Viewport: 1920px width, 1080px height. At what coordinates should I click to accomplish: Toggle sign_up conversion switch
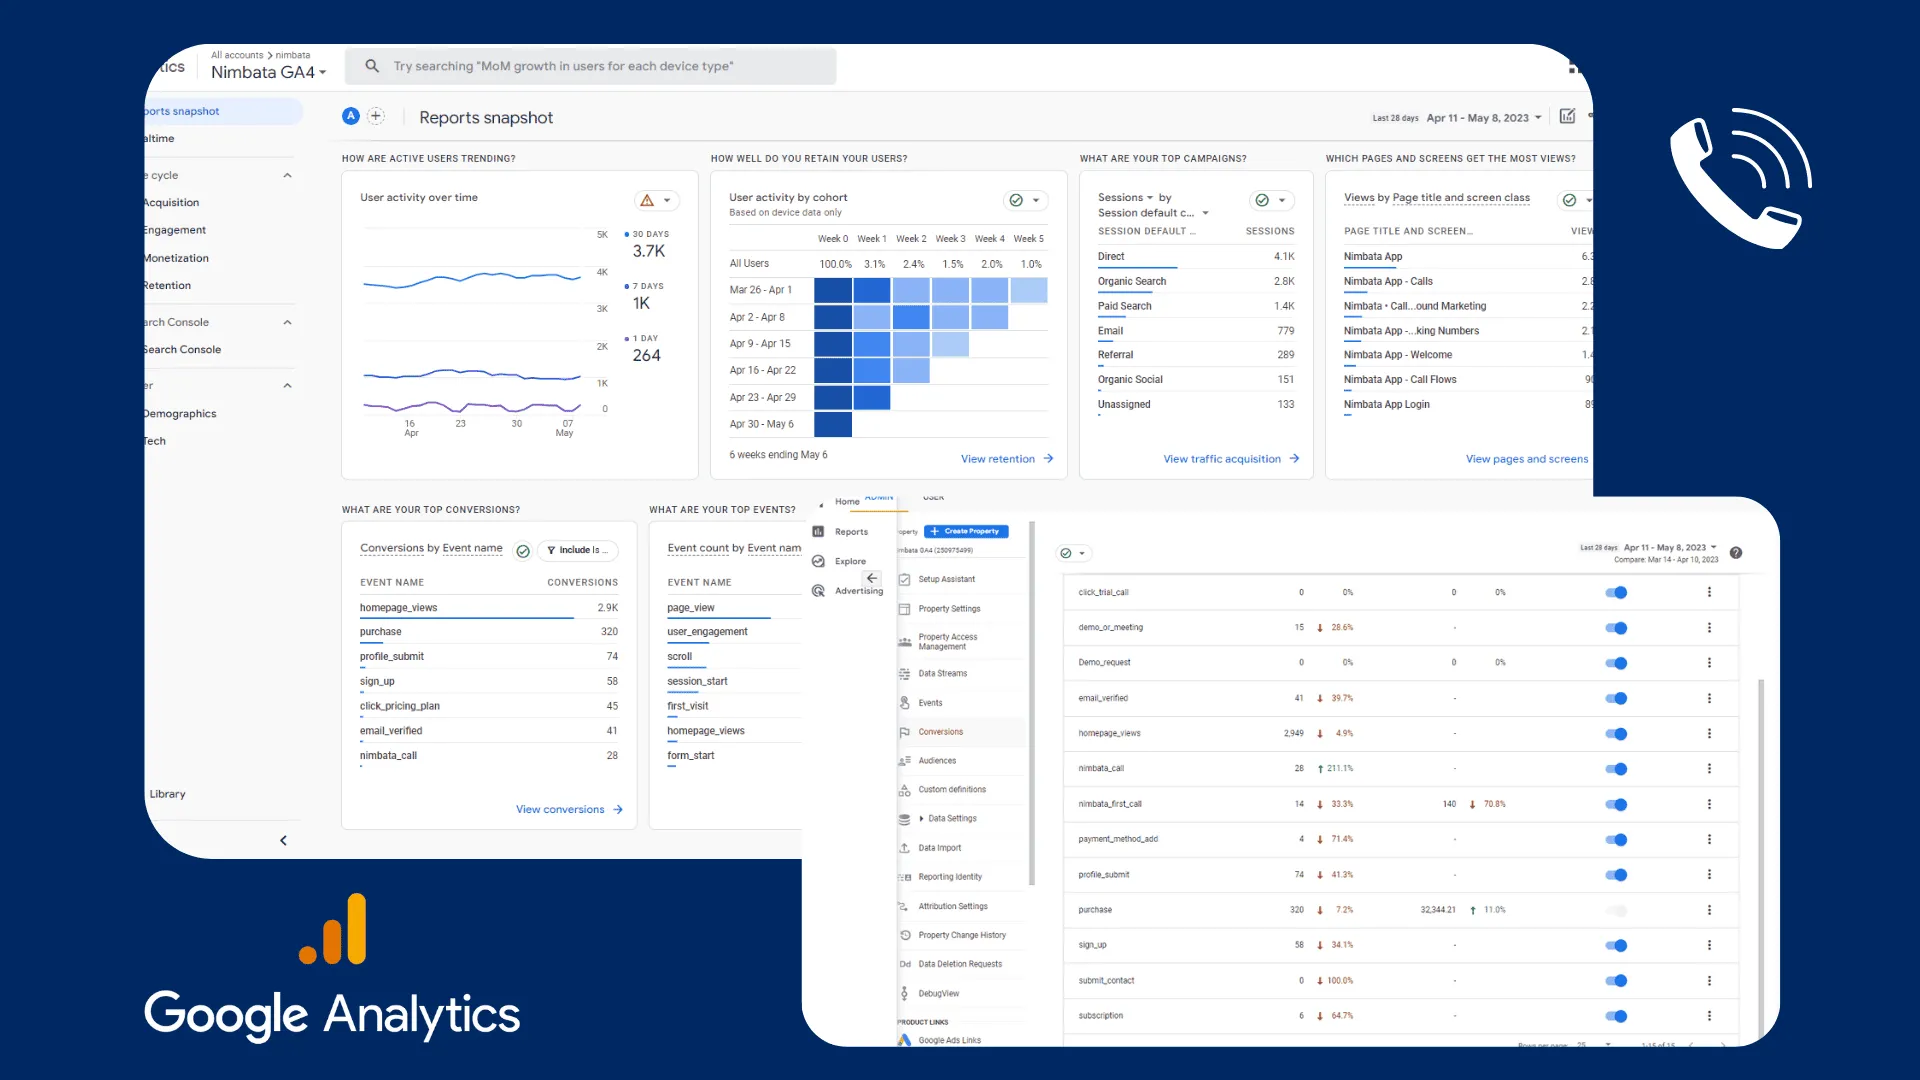tap(1616, 945)
